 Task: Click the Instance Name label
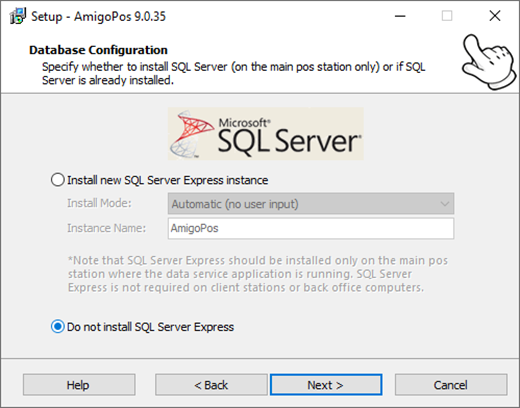point(107,228)
